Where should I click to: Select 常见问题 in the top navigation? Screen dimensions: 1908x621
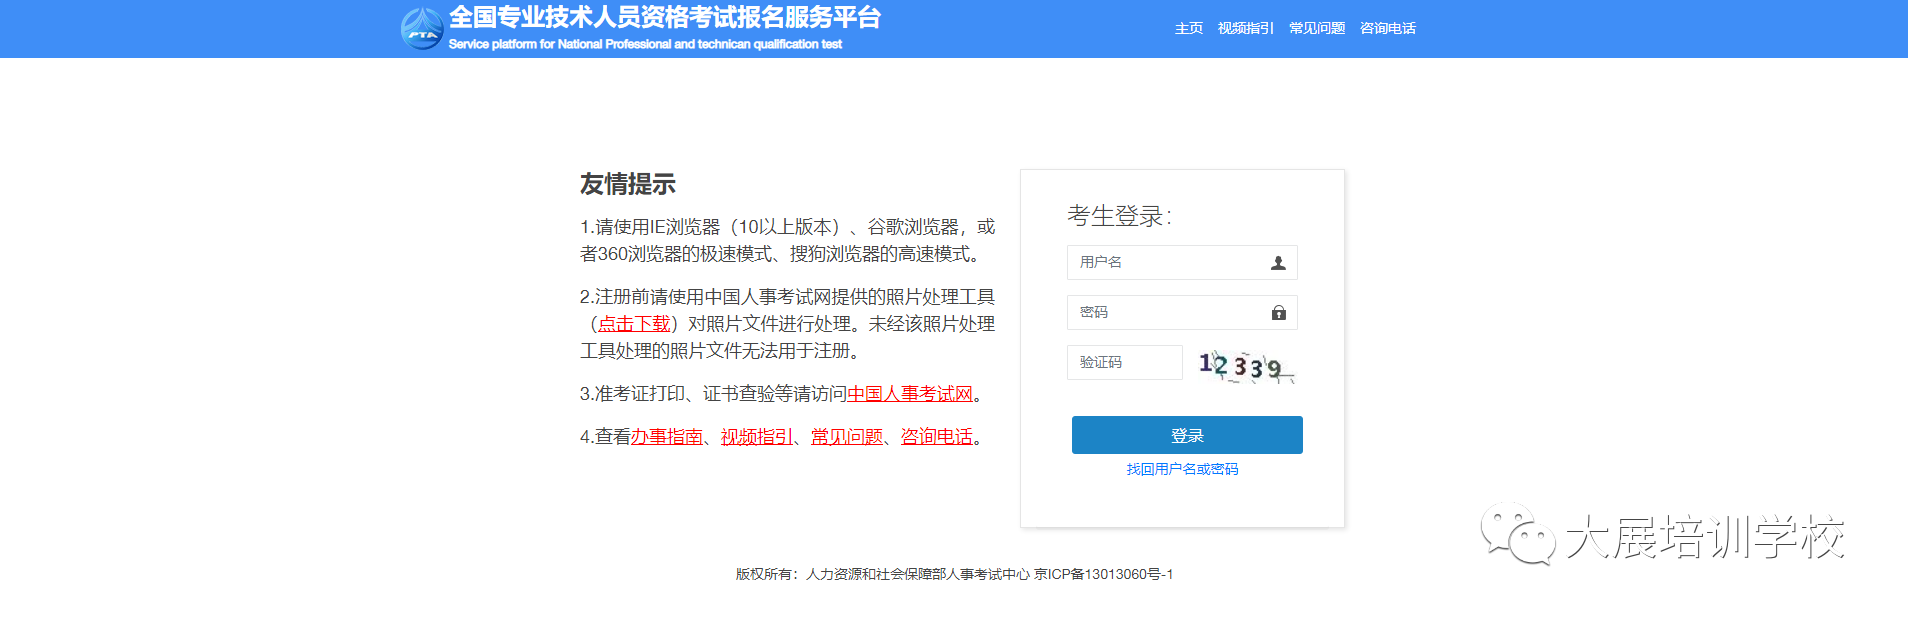click(x=1316, y=29)
